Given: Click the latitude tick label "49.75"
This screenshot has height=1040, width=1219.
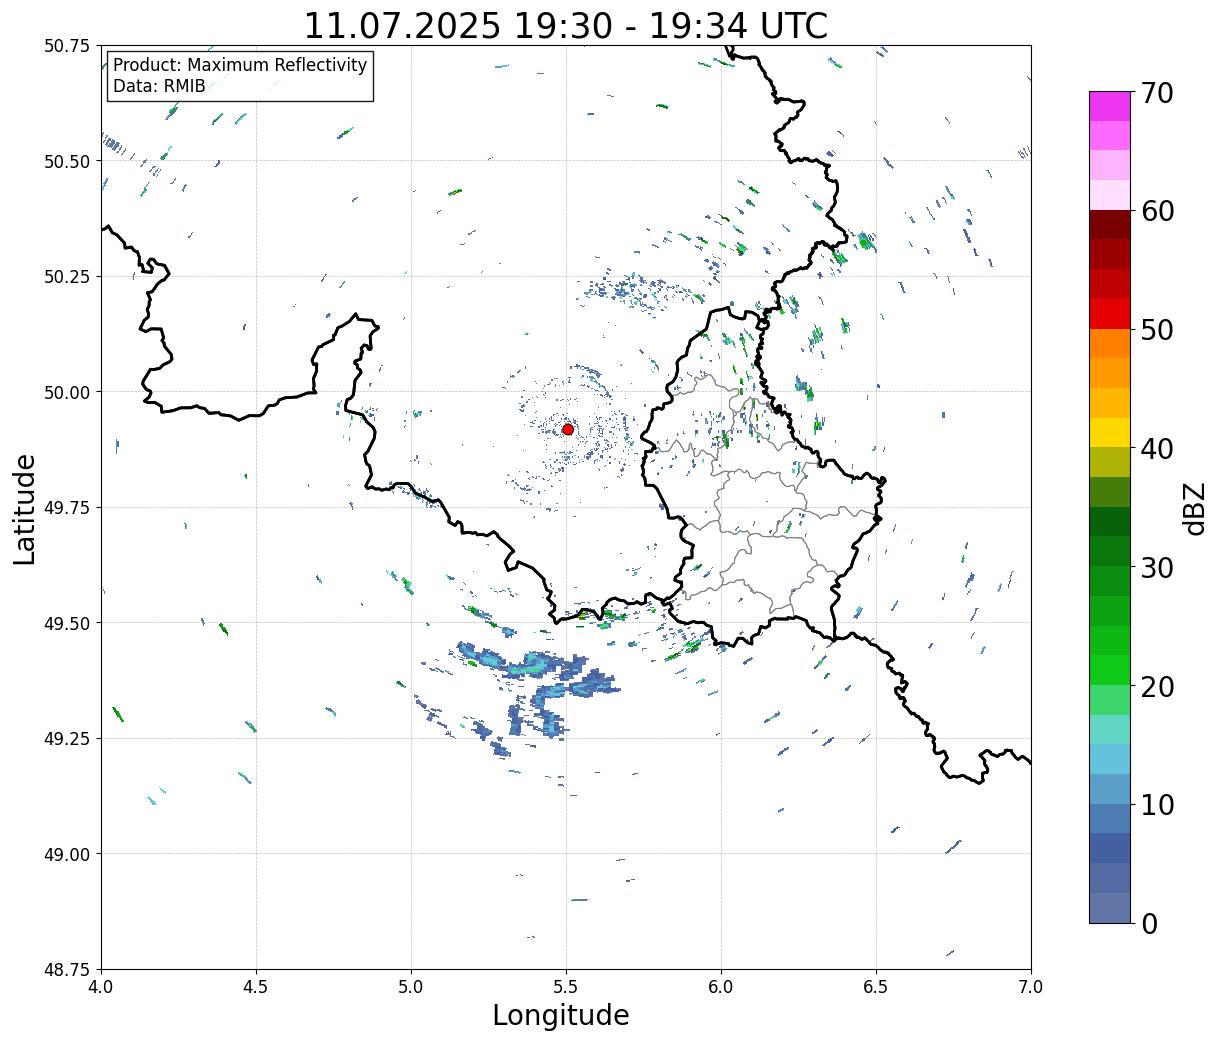Looking at the screenshot, I should click(x=67, y=508).
